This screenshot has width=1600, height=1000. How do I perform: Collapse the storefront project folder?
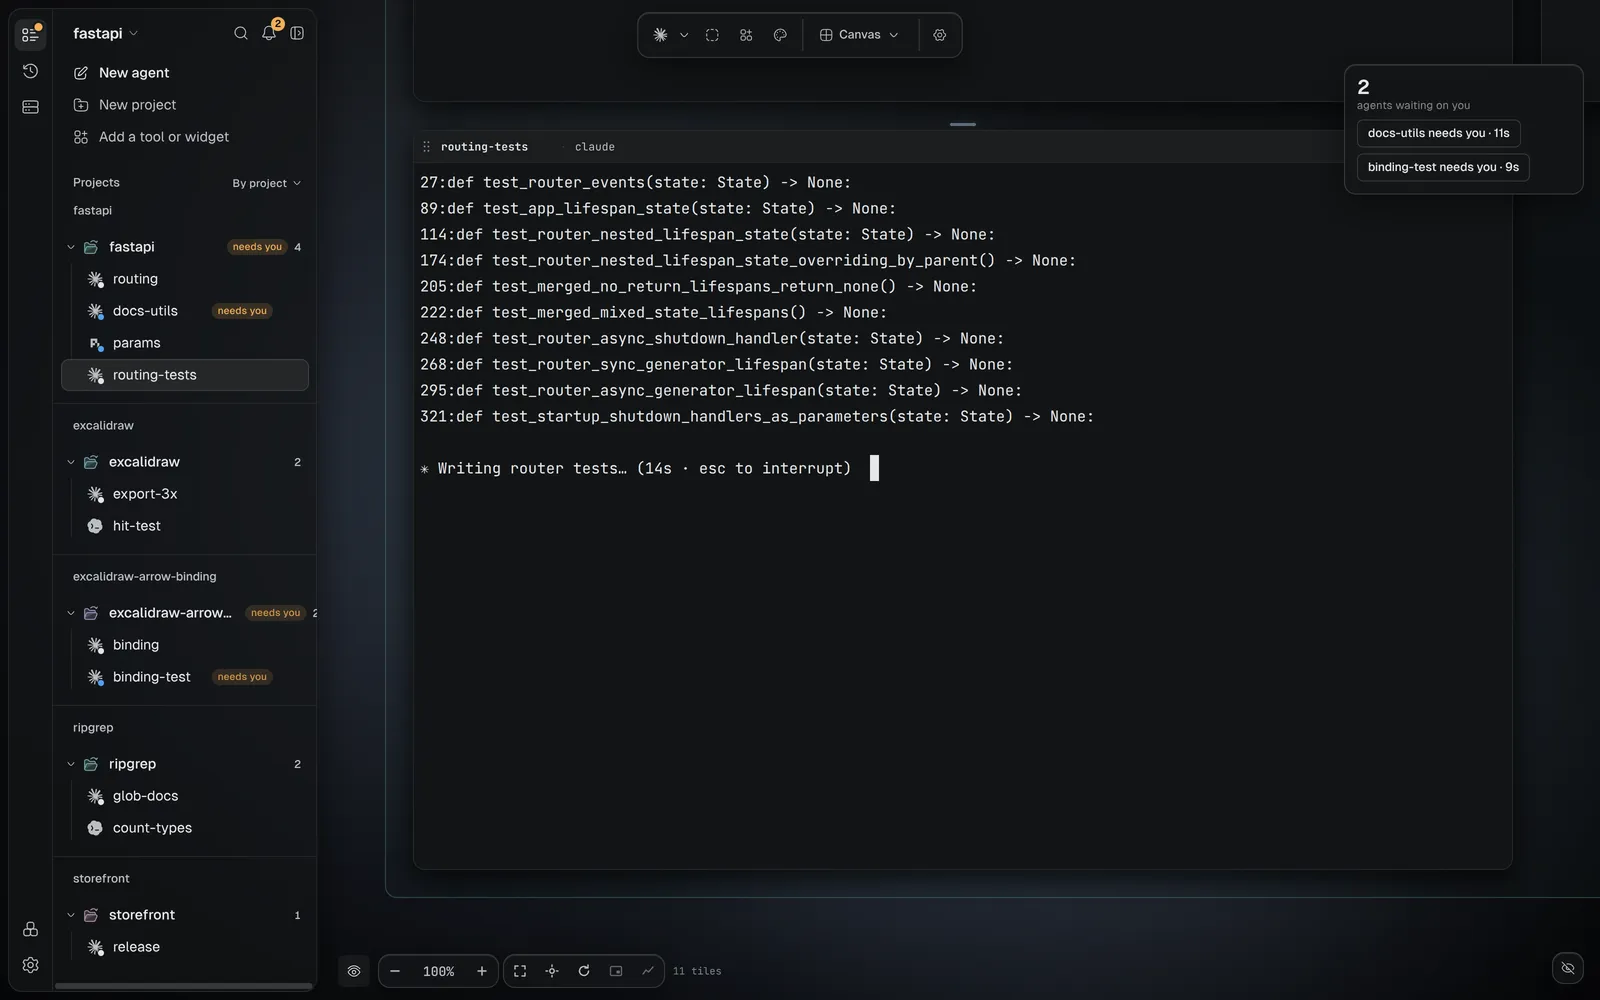pos(71,915)
